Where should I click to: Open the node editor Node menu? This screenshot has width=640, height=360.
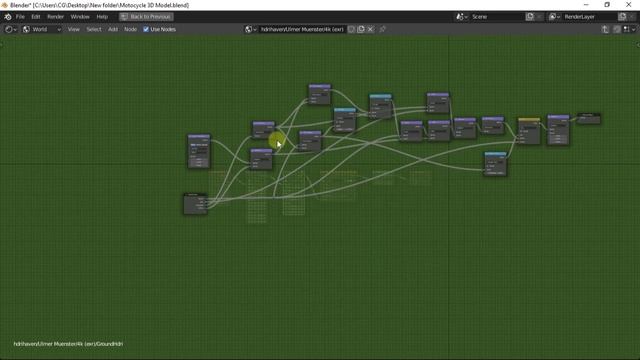[x=131, y=29]
